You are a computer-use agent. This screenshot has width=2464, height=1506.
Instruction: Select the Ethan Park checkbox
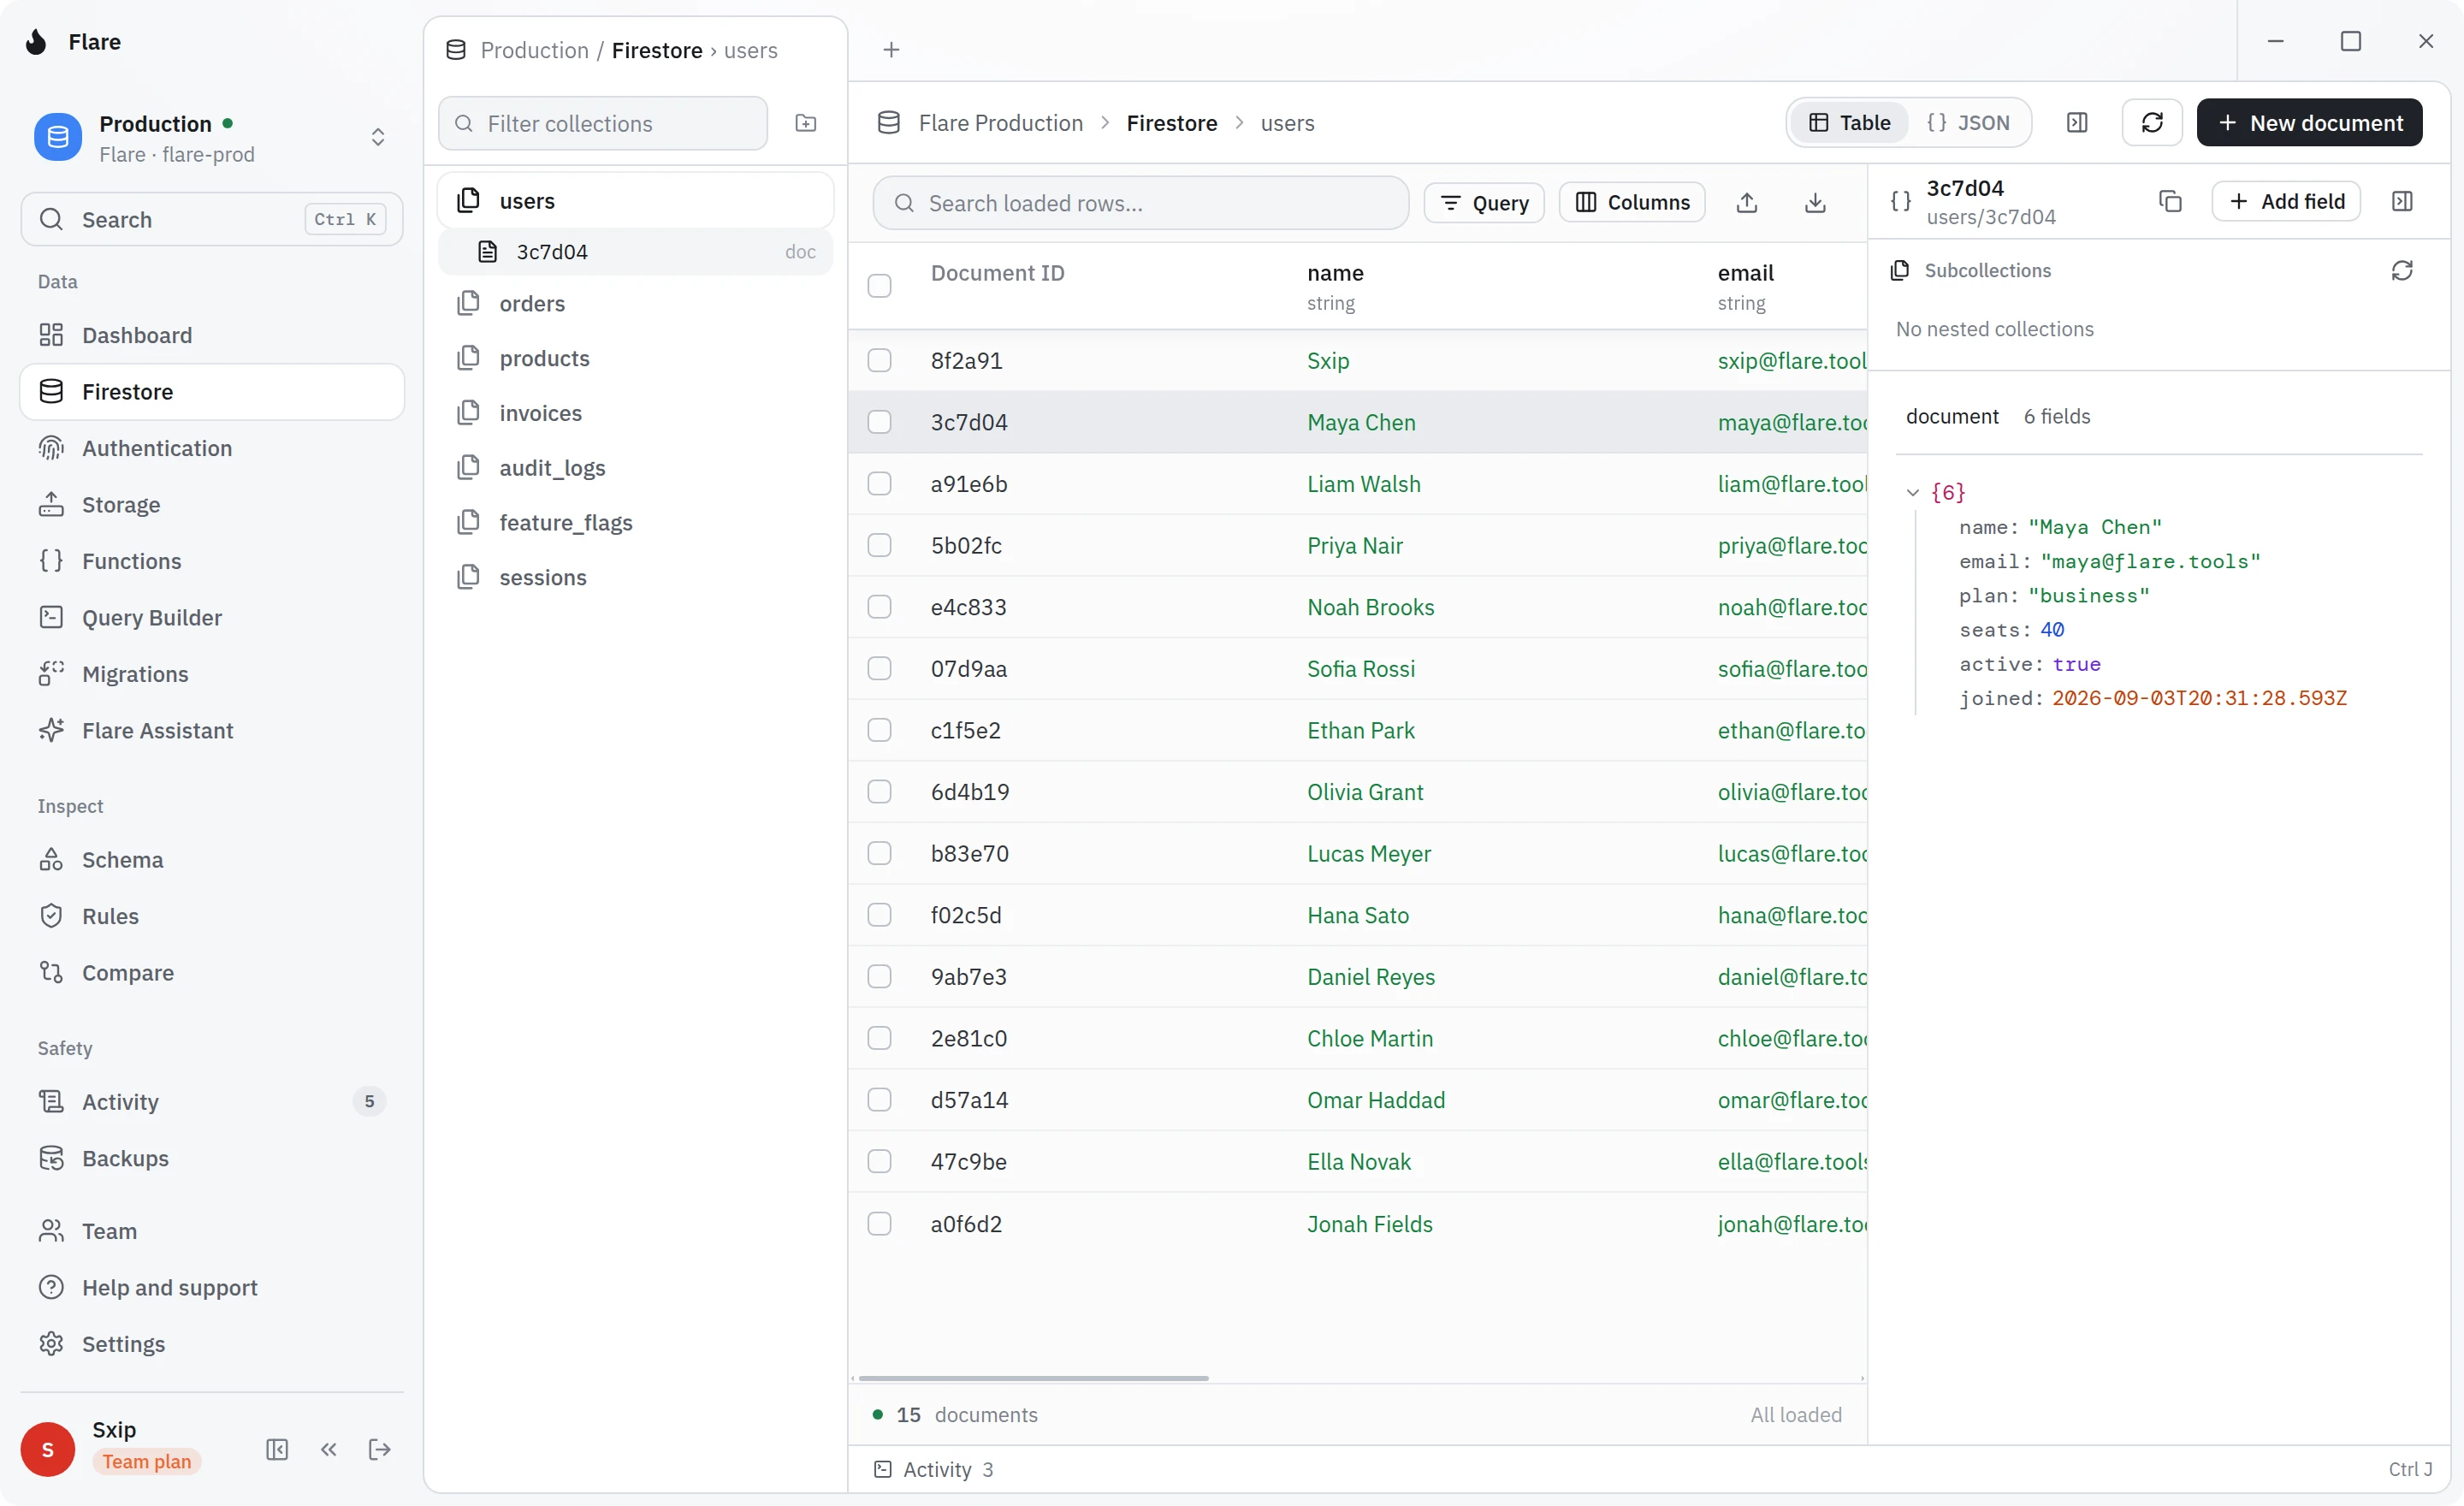(x=879, y=730)
